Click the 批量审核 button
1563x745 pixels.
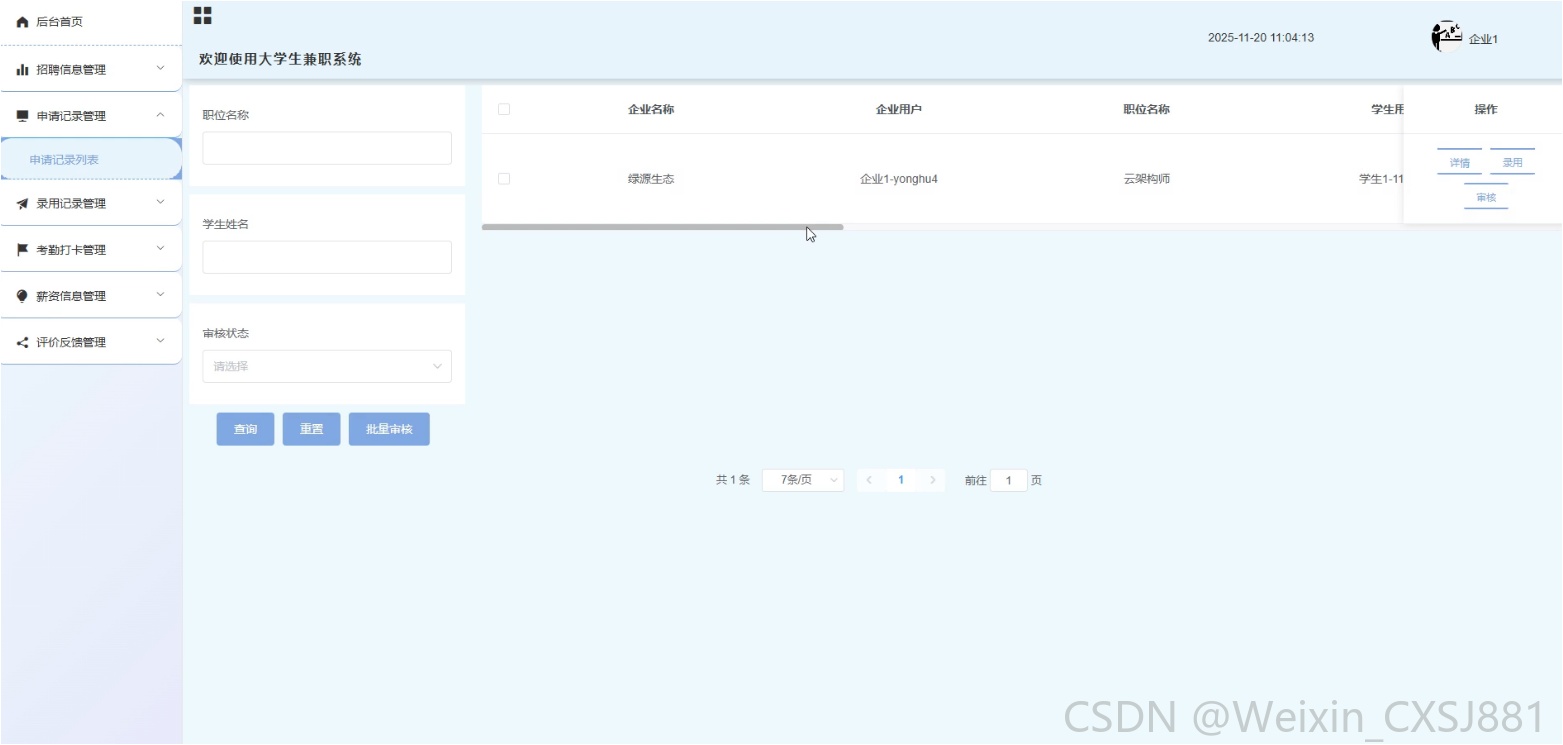pyautogui.click(x=389, y=429)
